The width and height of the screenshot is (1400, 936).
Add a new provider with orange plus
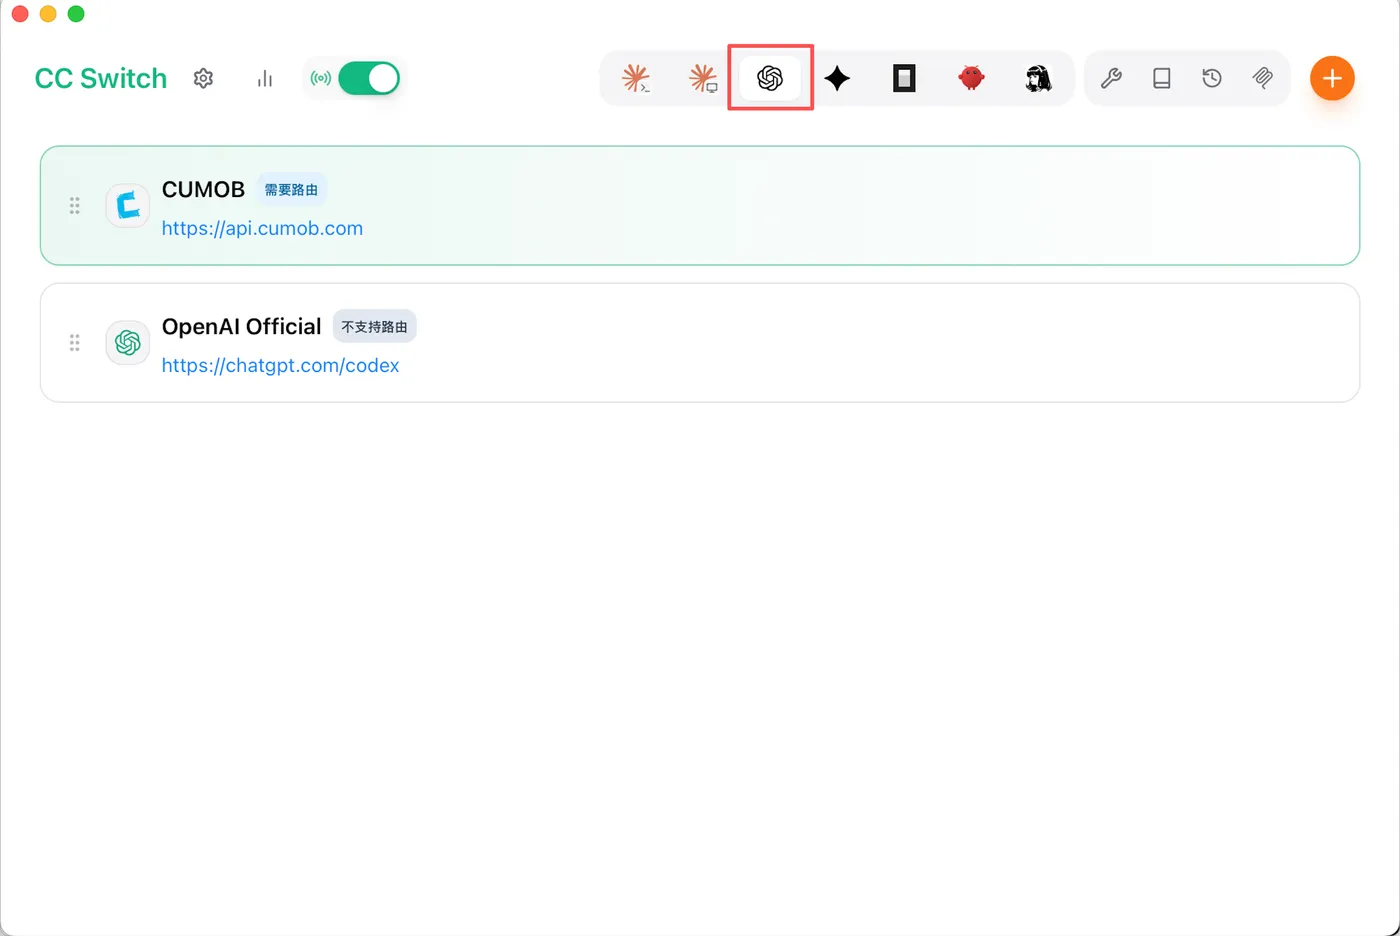pos(1332,78)
